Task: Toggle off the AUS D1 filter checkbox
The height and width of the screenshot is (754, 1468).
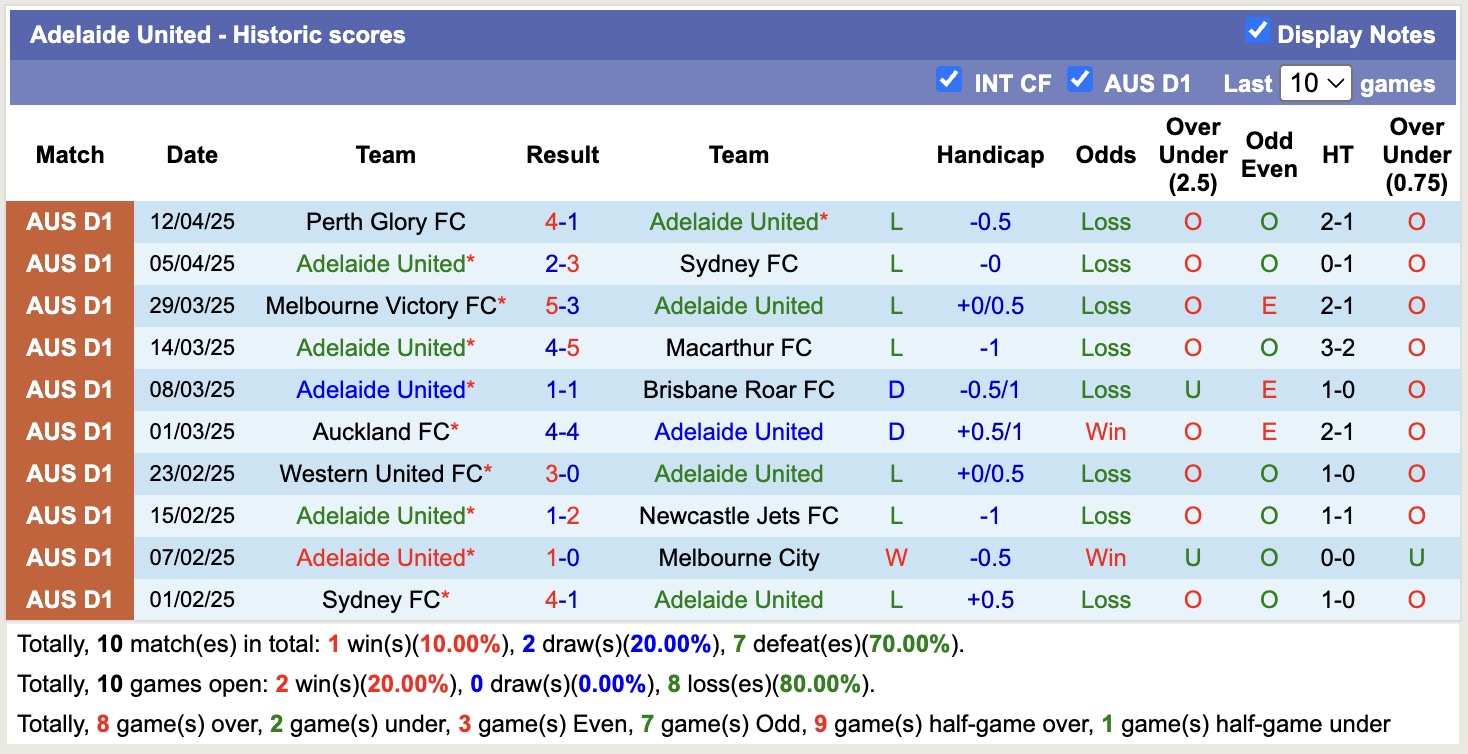Action: click(1081, 80)
